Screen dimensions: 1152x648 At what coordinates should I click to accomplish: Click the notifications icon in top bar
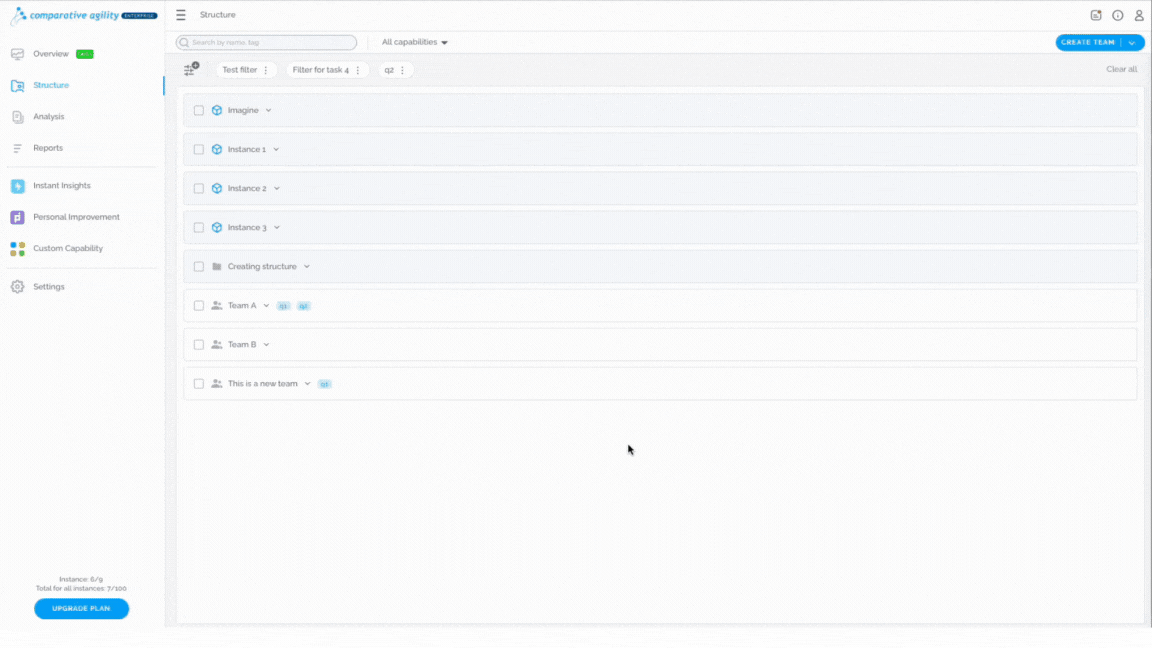[1096, 15]
